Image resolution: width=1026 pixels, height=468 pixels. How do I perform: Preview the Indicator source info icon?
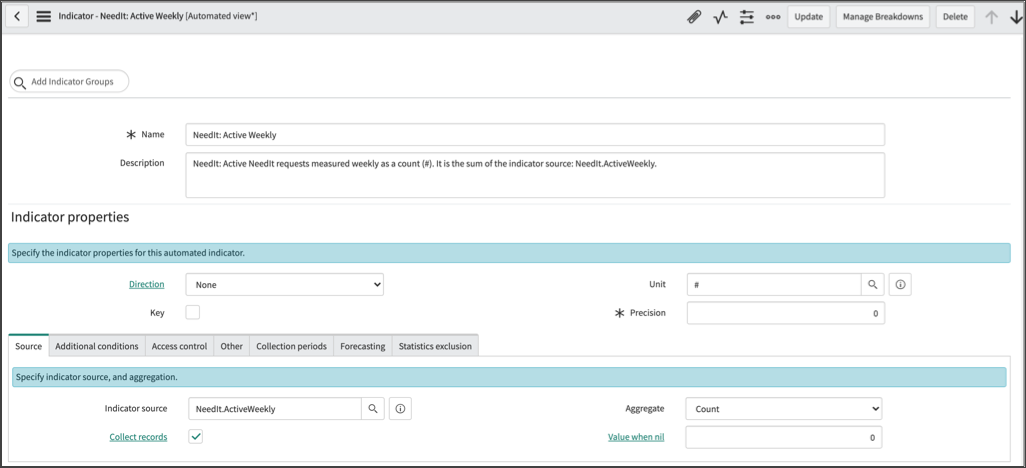pos(400,408)
